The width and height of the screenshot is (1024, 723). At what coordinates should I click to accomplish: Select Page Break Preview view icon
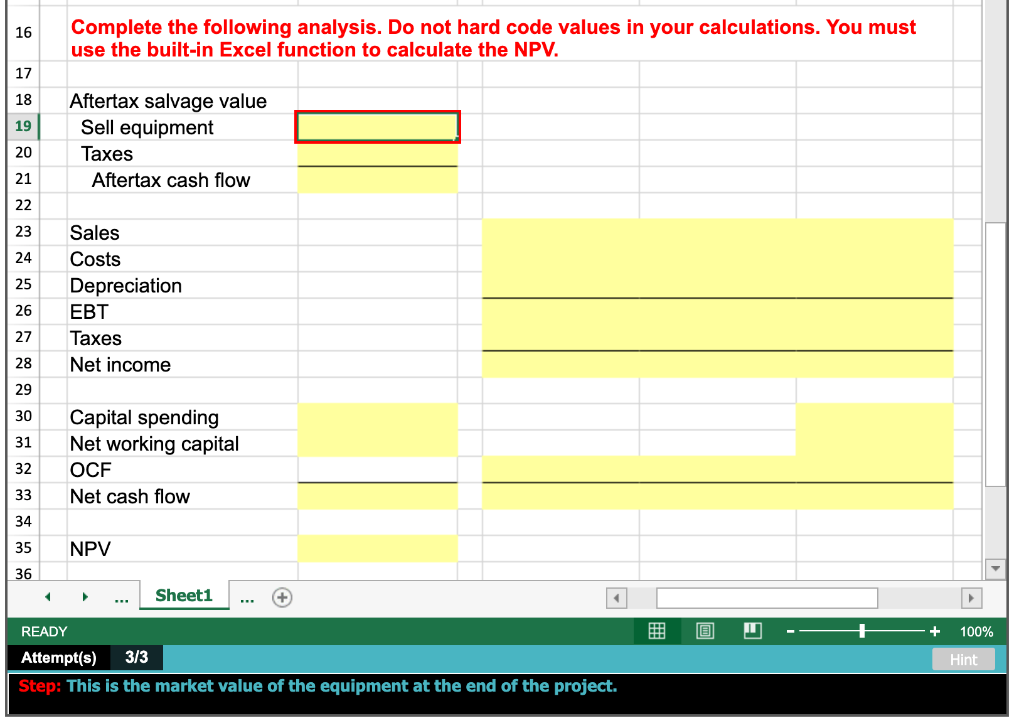point(753,631)
